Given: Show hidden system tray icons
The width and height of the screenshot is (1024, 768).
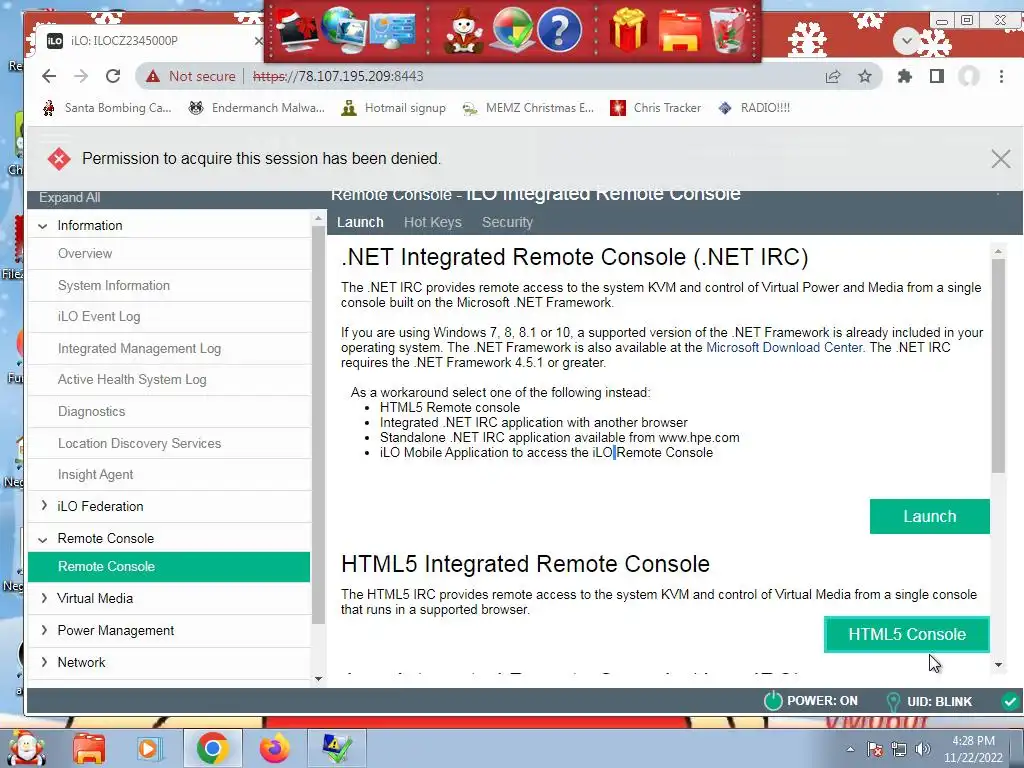Looking at the screenshot, I should click(850, 749).
